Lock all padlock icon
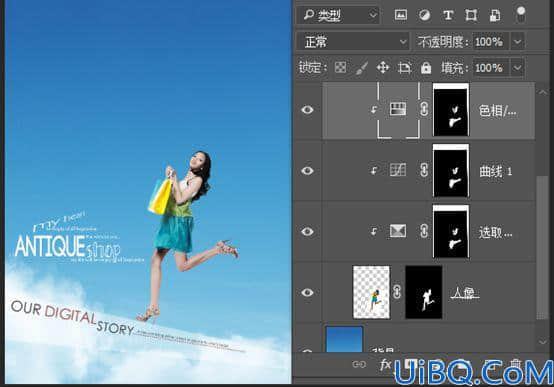Viewport: 554px width, 387px height. click(x=426, y=68)
